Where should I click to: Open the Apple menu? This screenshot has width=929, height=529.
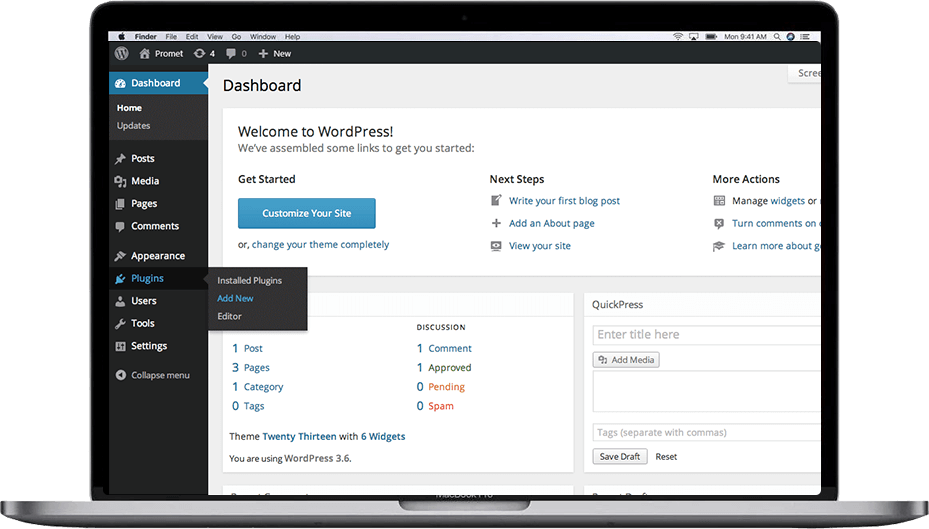(121, 36)
